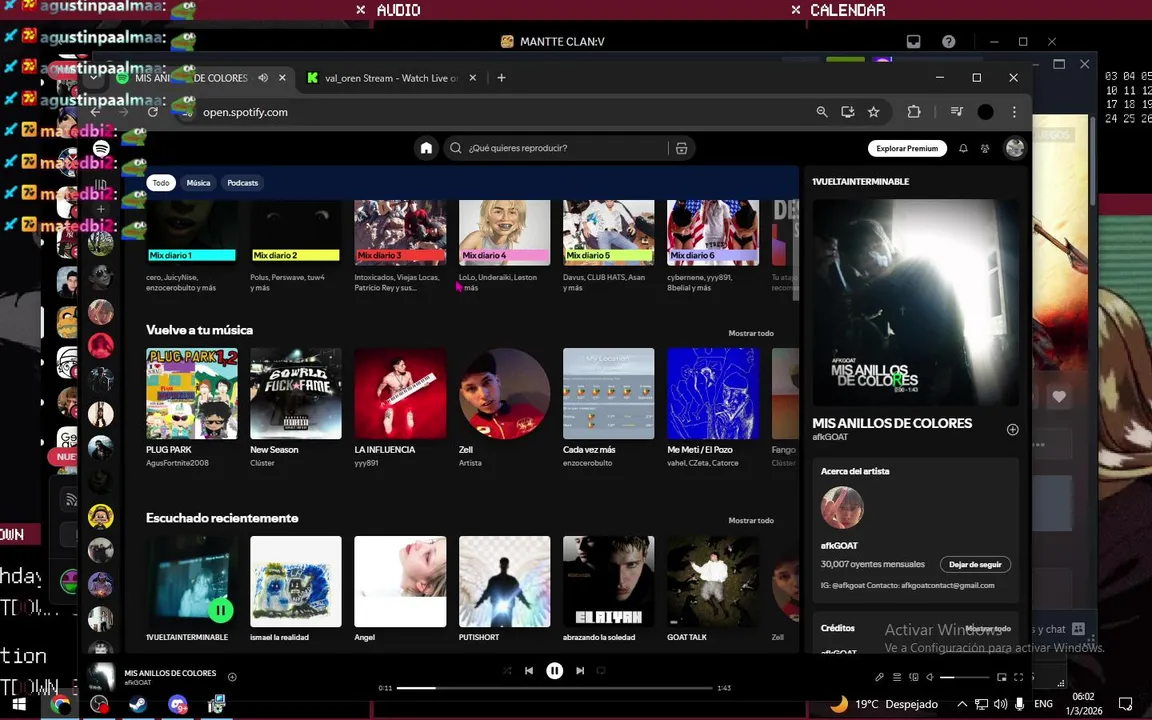Mute the Spotify tab audio icon

[263, 78]
